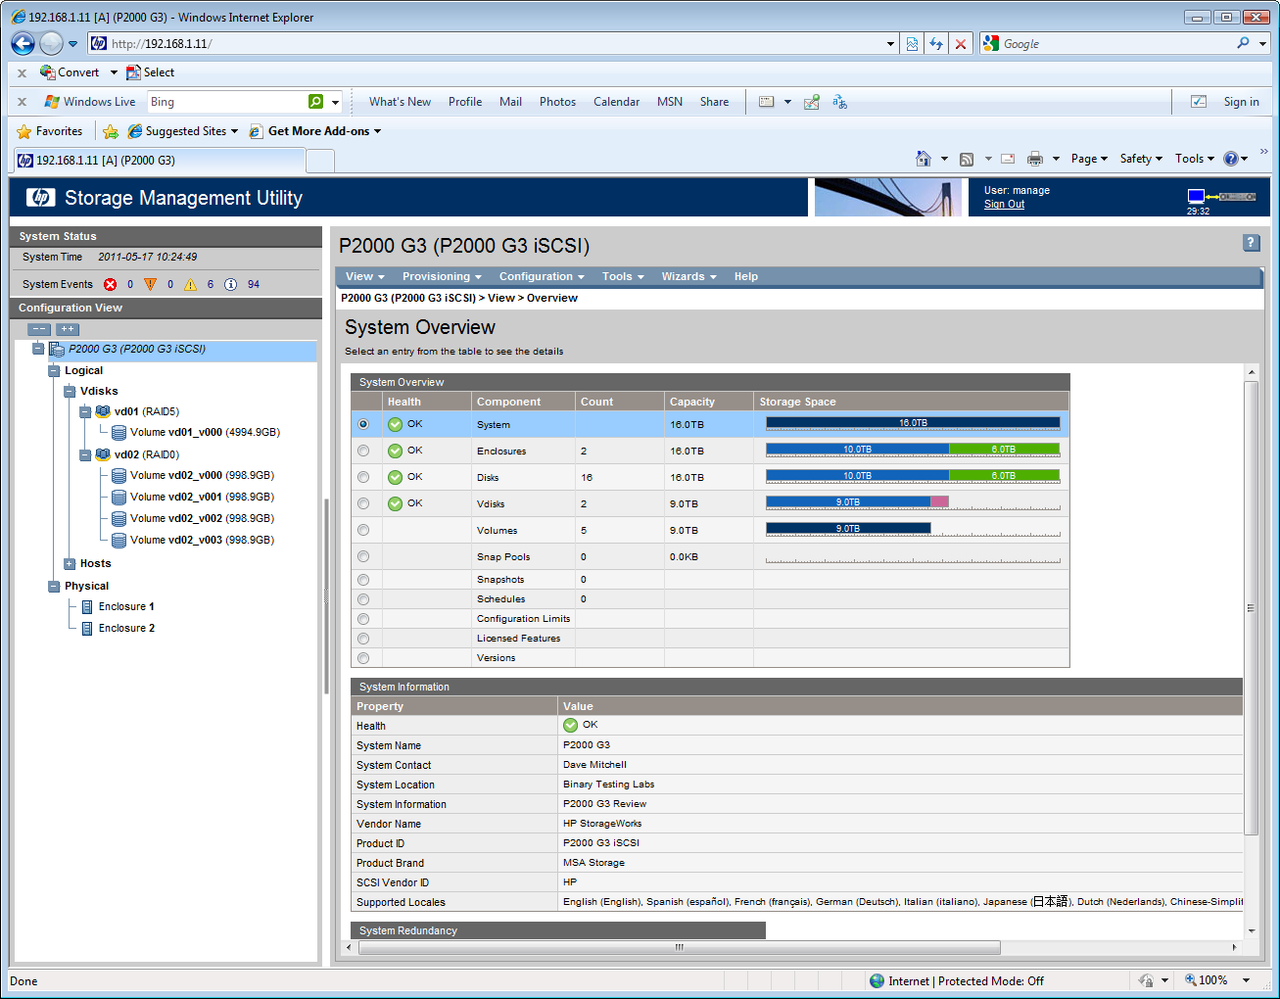This screenshot has width=1280, height=999.
Task: Click the collapse-all button in Configuration View
Action: pyautogui.click(x=39, y=329)
